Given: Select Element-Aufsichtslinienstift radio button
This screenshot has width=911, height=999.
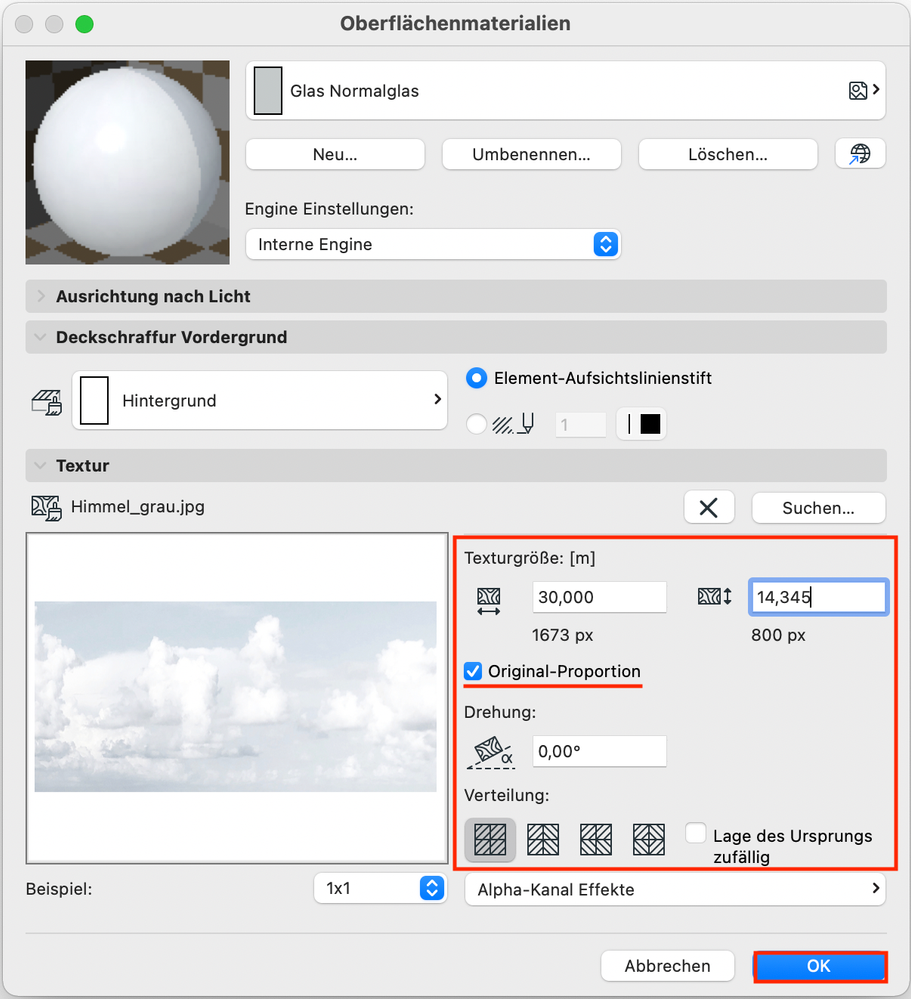Looking at the screenshot, I should click(477, 378).
